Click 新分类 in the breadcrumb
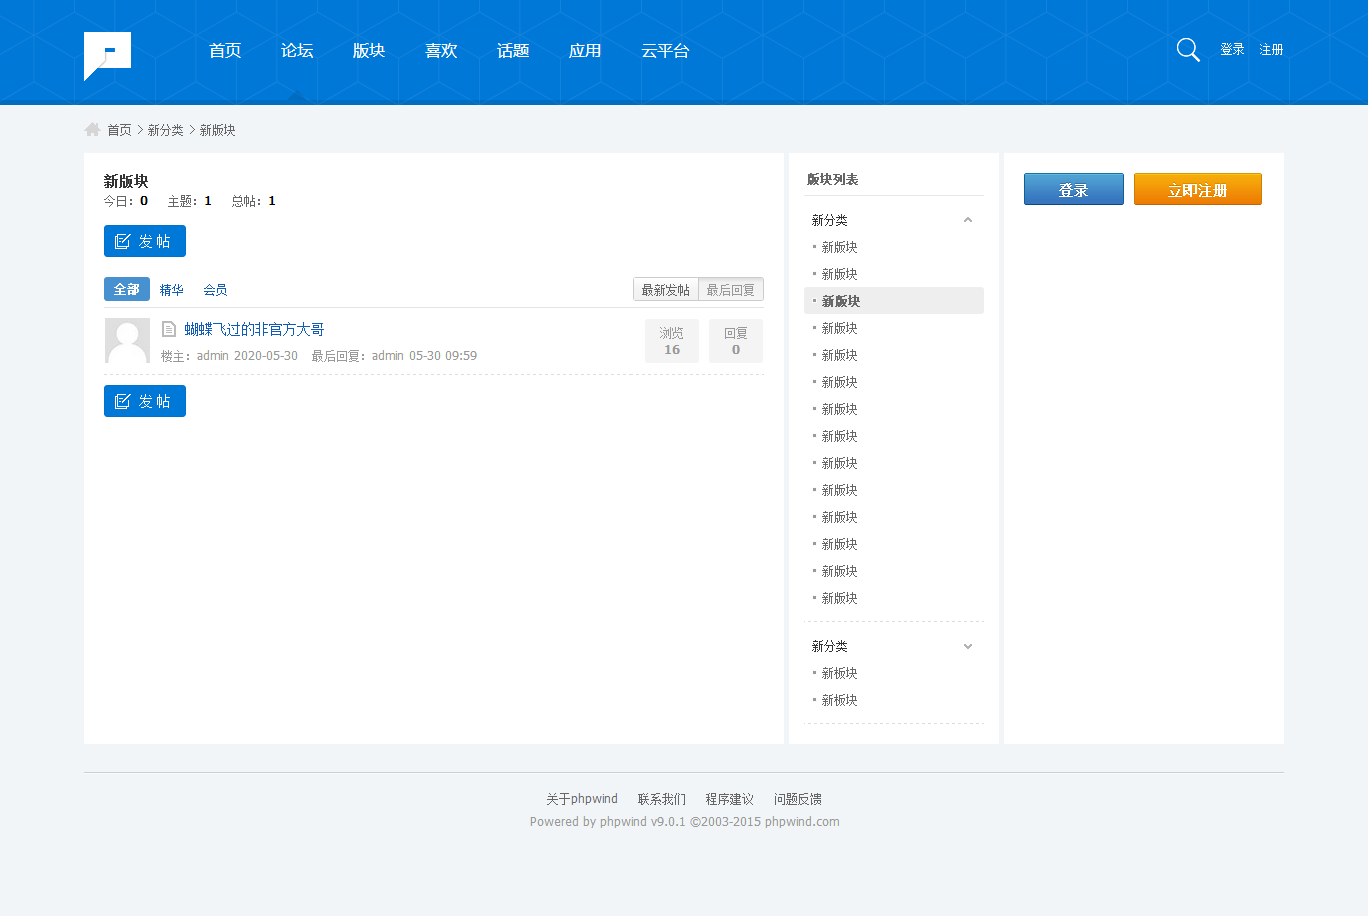The image size is (1368, 916). pos(166,130)
